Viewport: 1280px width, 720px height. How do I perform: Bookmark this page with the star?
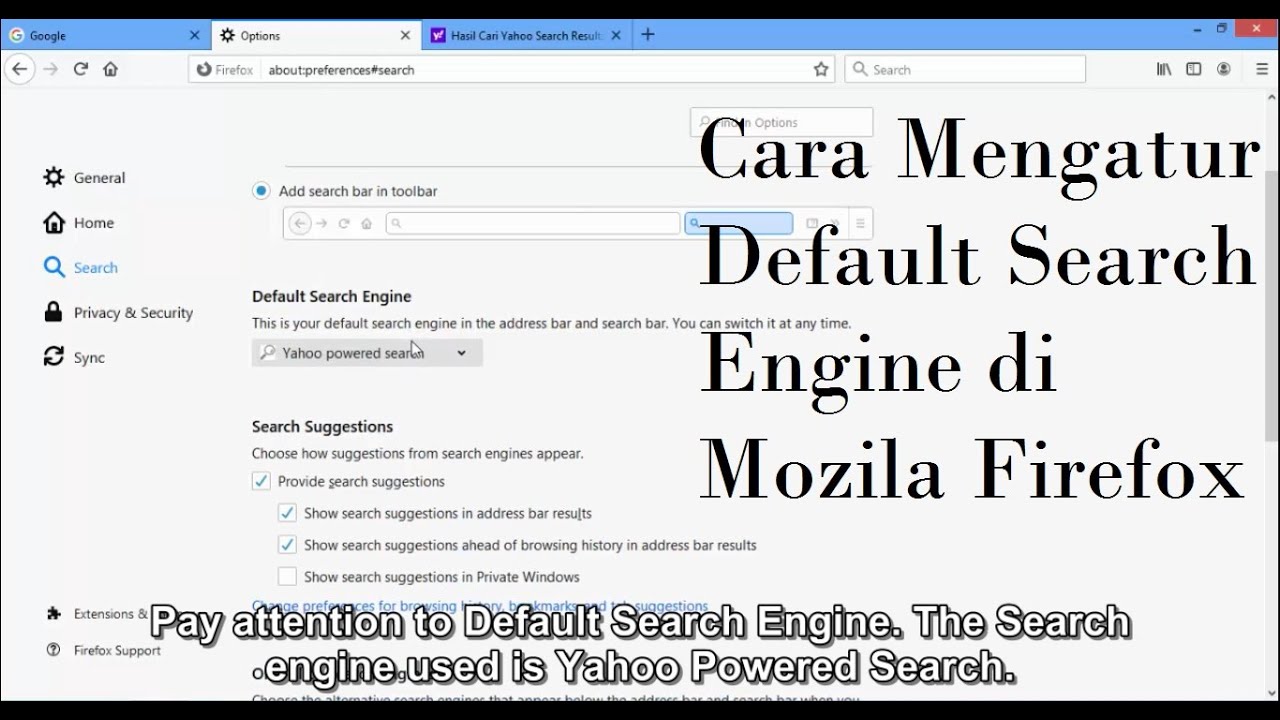(821, 69)
